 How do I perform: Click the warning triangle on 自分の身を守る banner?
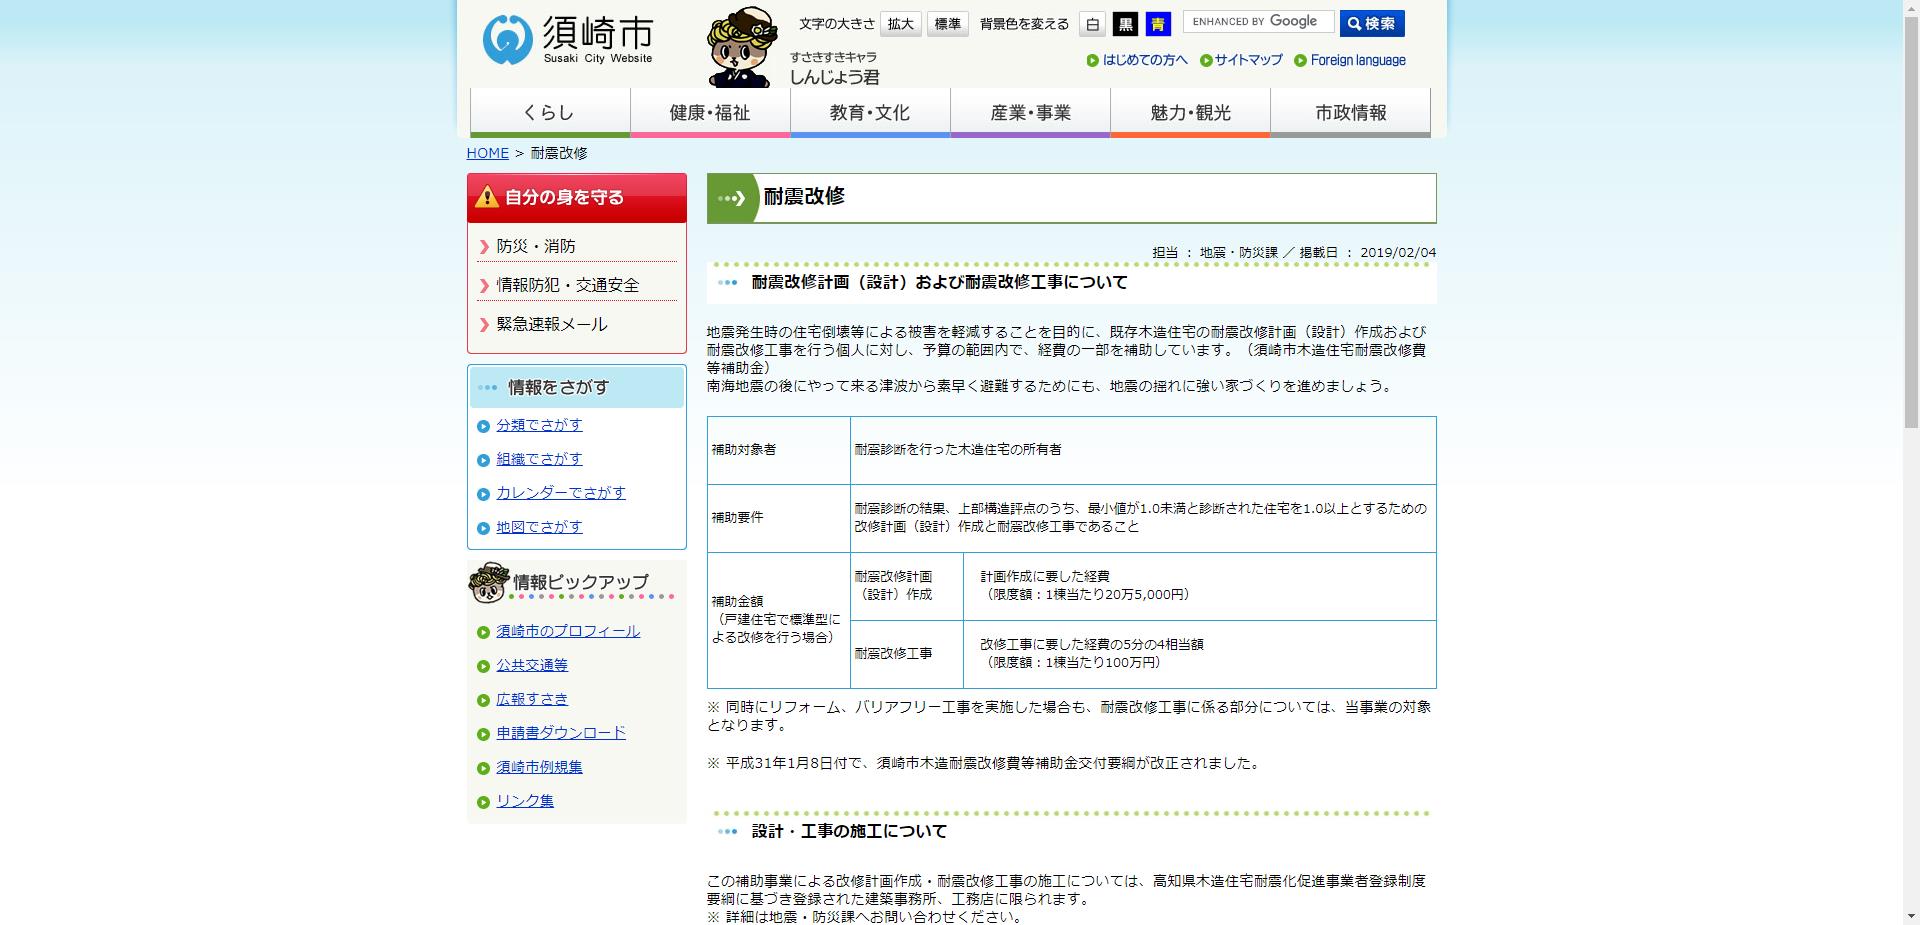(486, 196)
